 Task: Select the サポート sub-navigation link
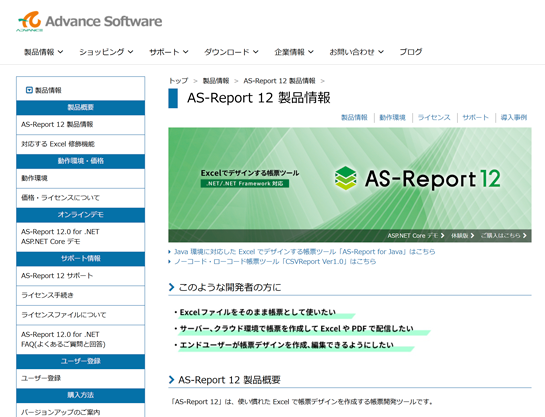[x=475, y=117]
